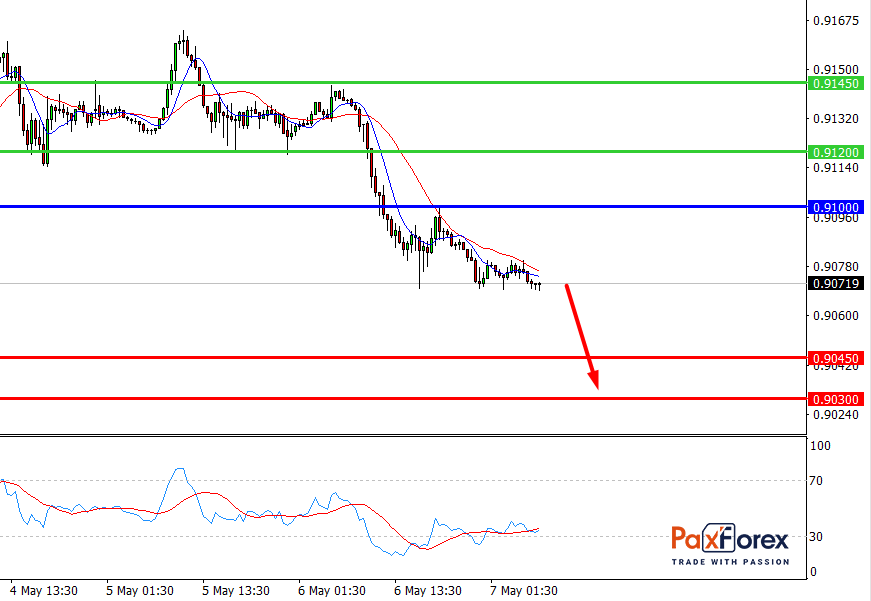Click the 0.91675 axis value
The image size is (871, 601).
click(x=835, y=21)
